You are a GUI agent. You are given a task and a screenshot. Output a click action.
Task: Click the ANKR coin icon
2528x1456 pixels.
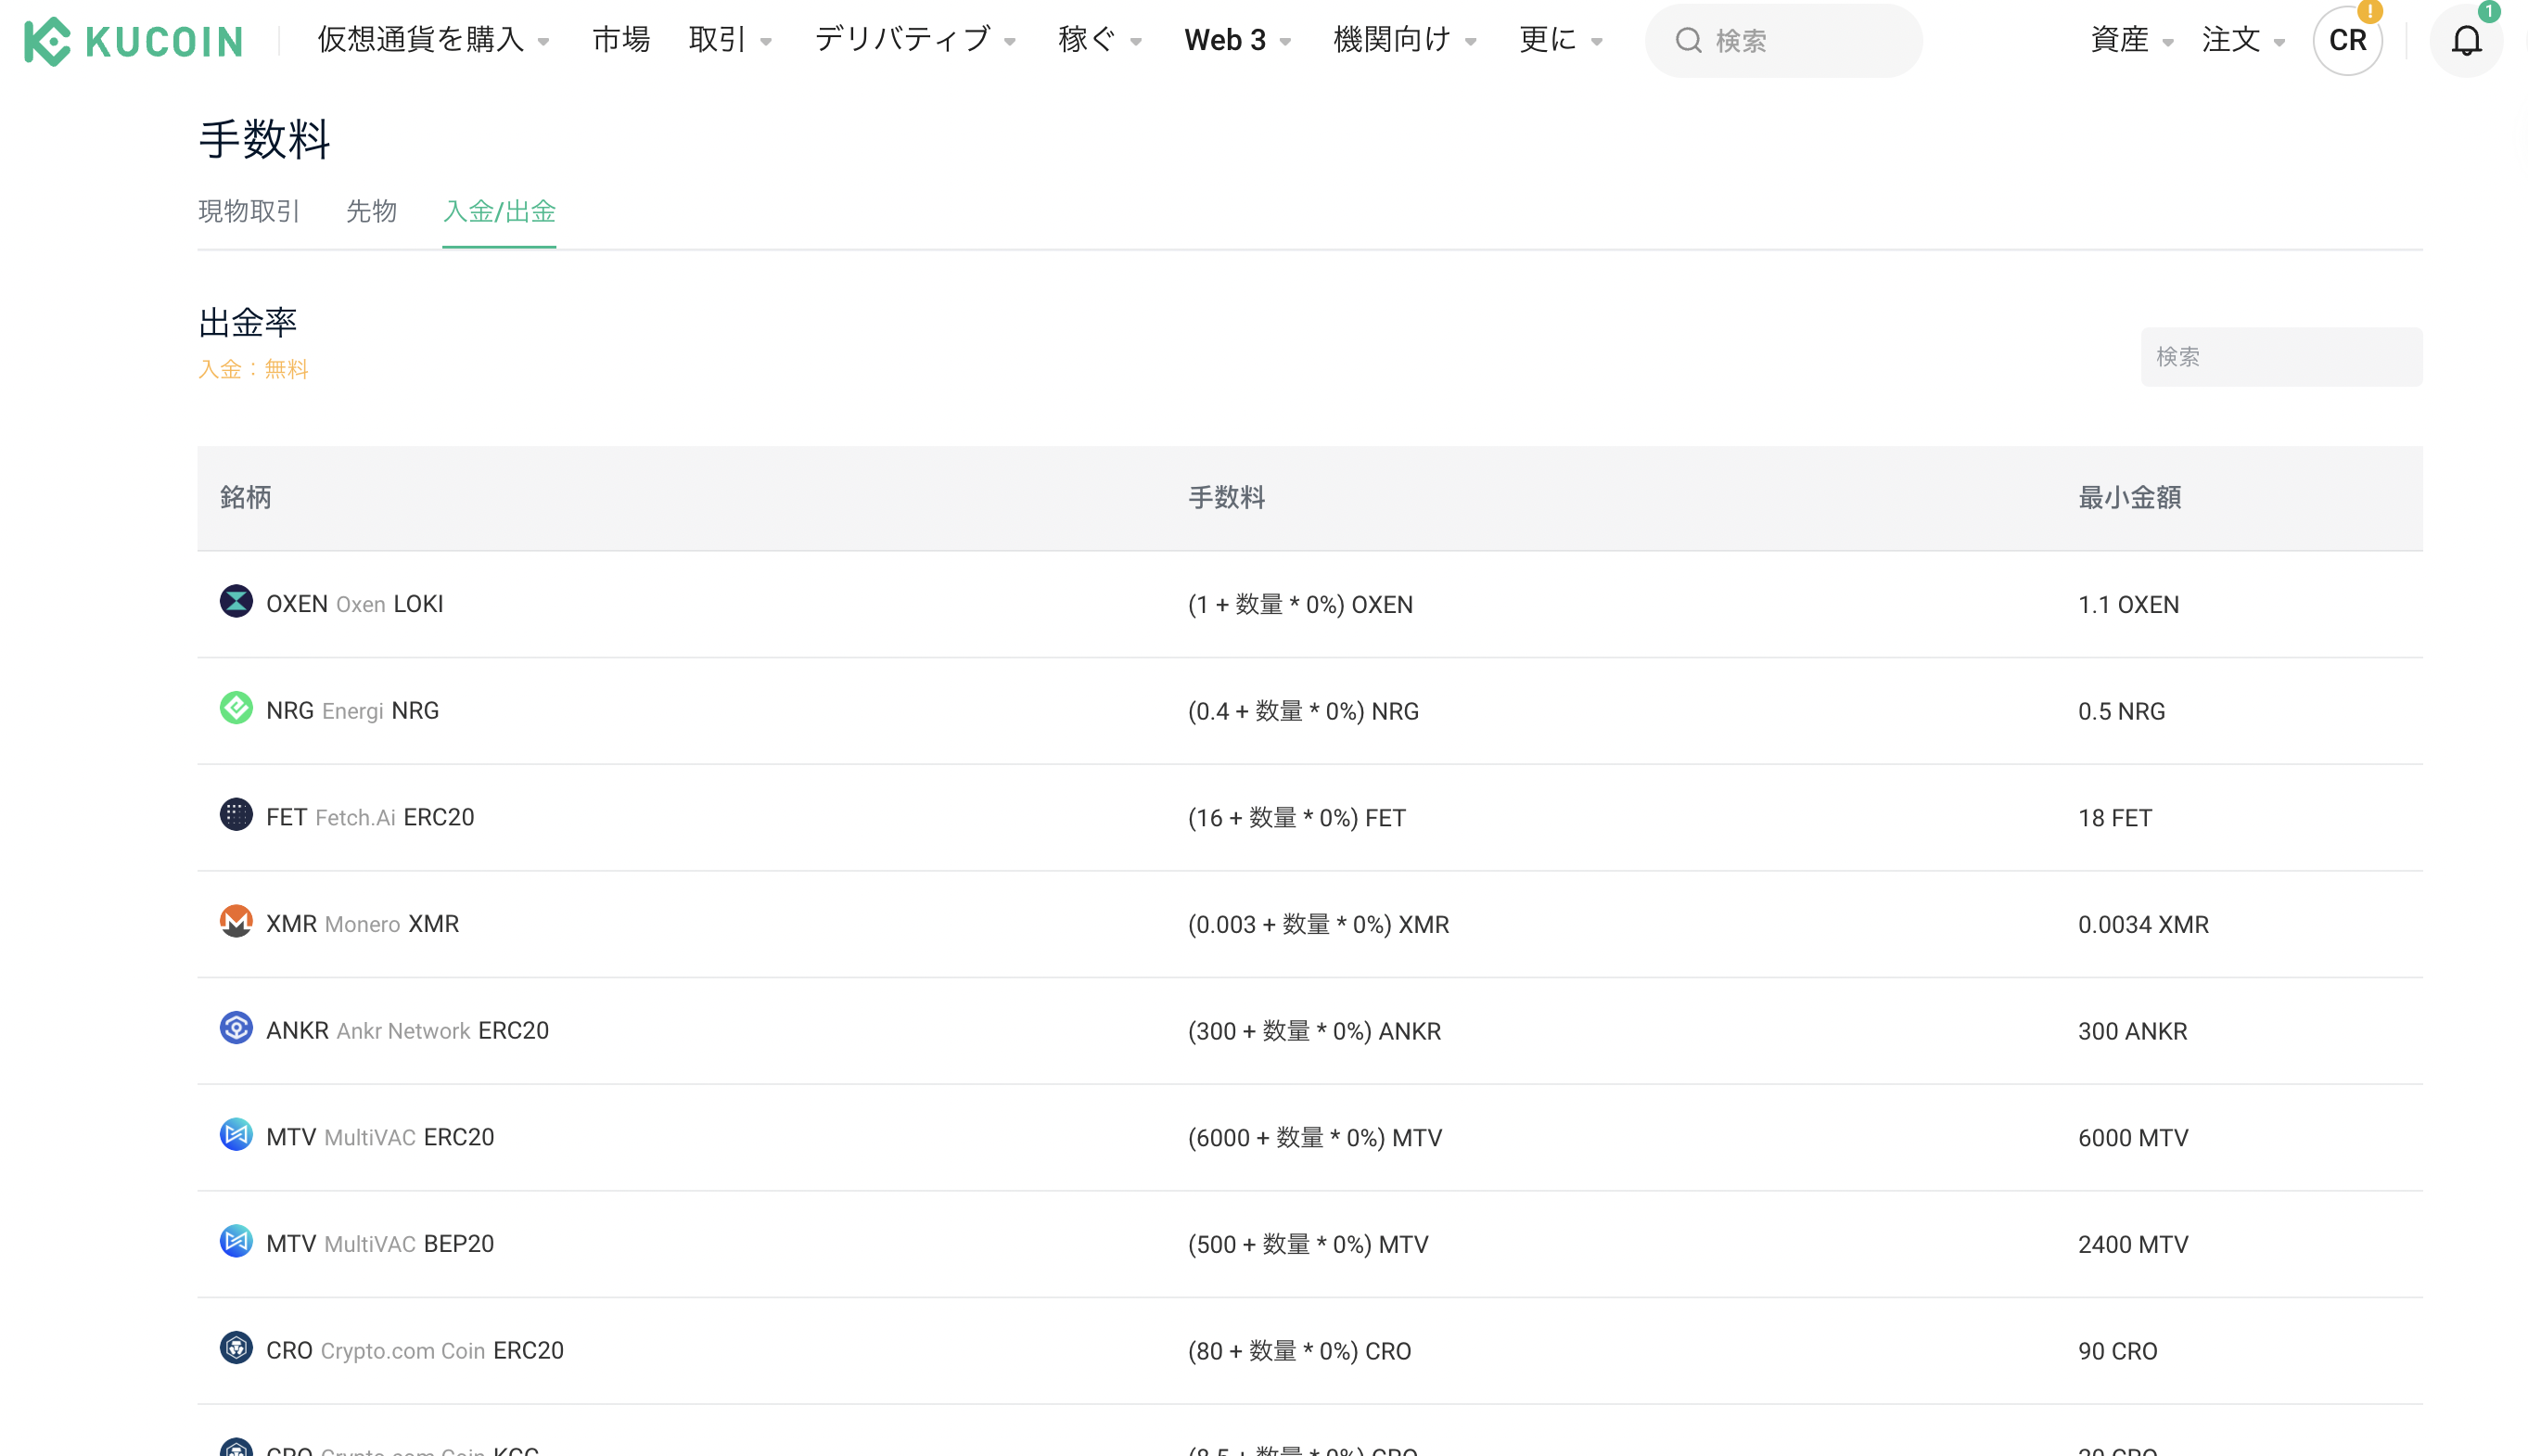[236, 1028]
